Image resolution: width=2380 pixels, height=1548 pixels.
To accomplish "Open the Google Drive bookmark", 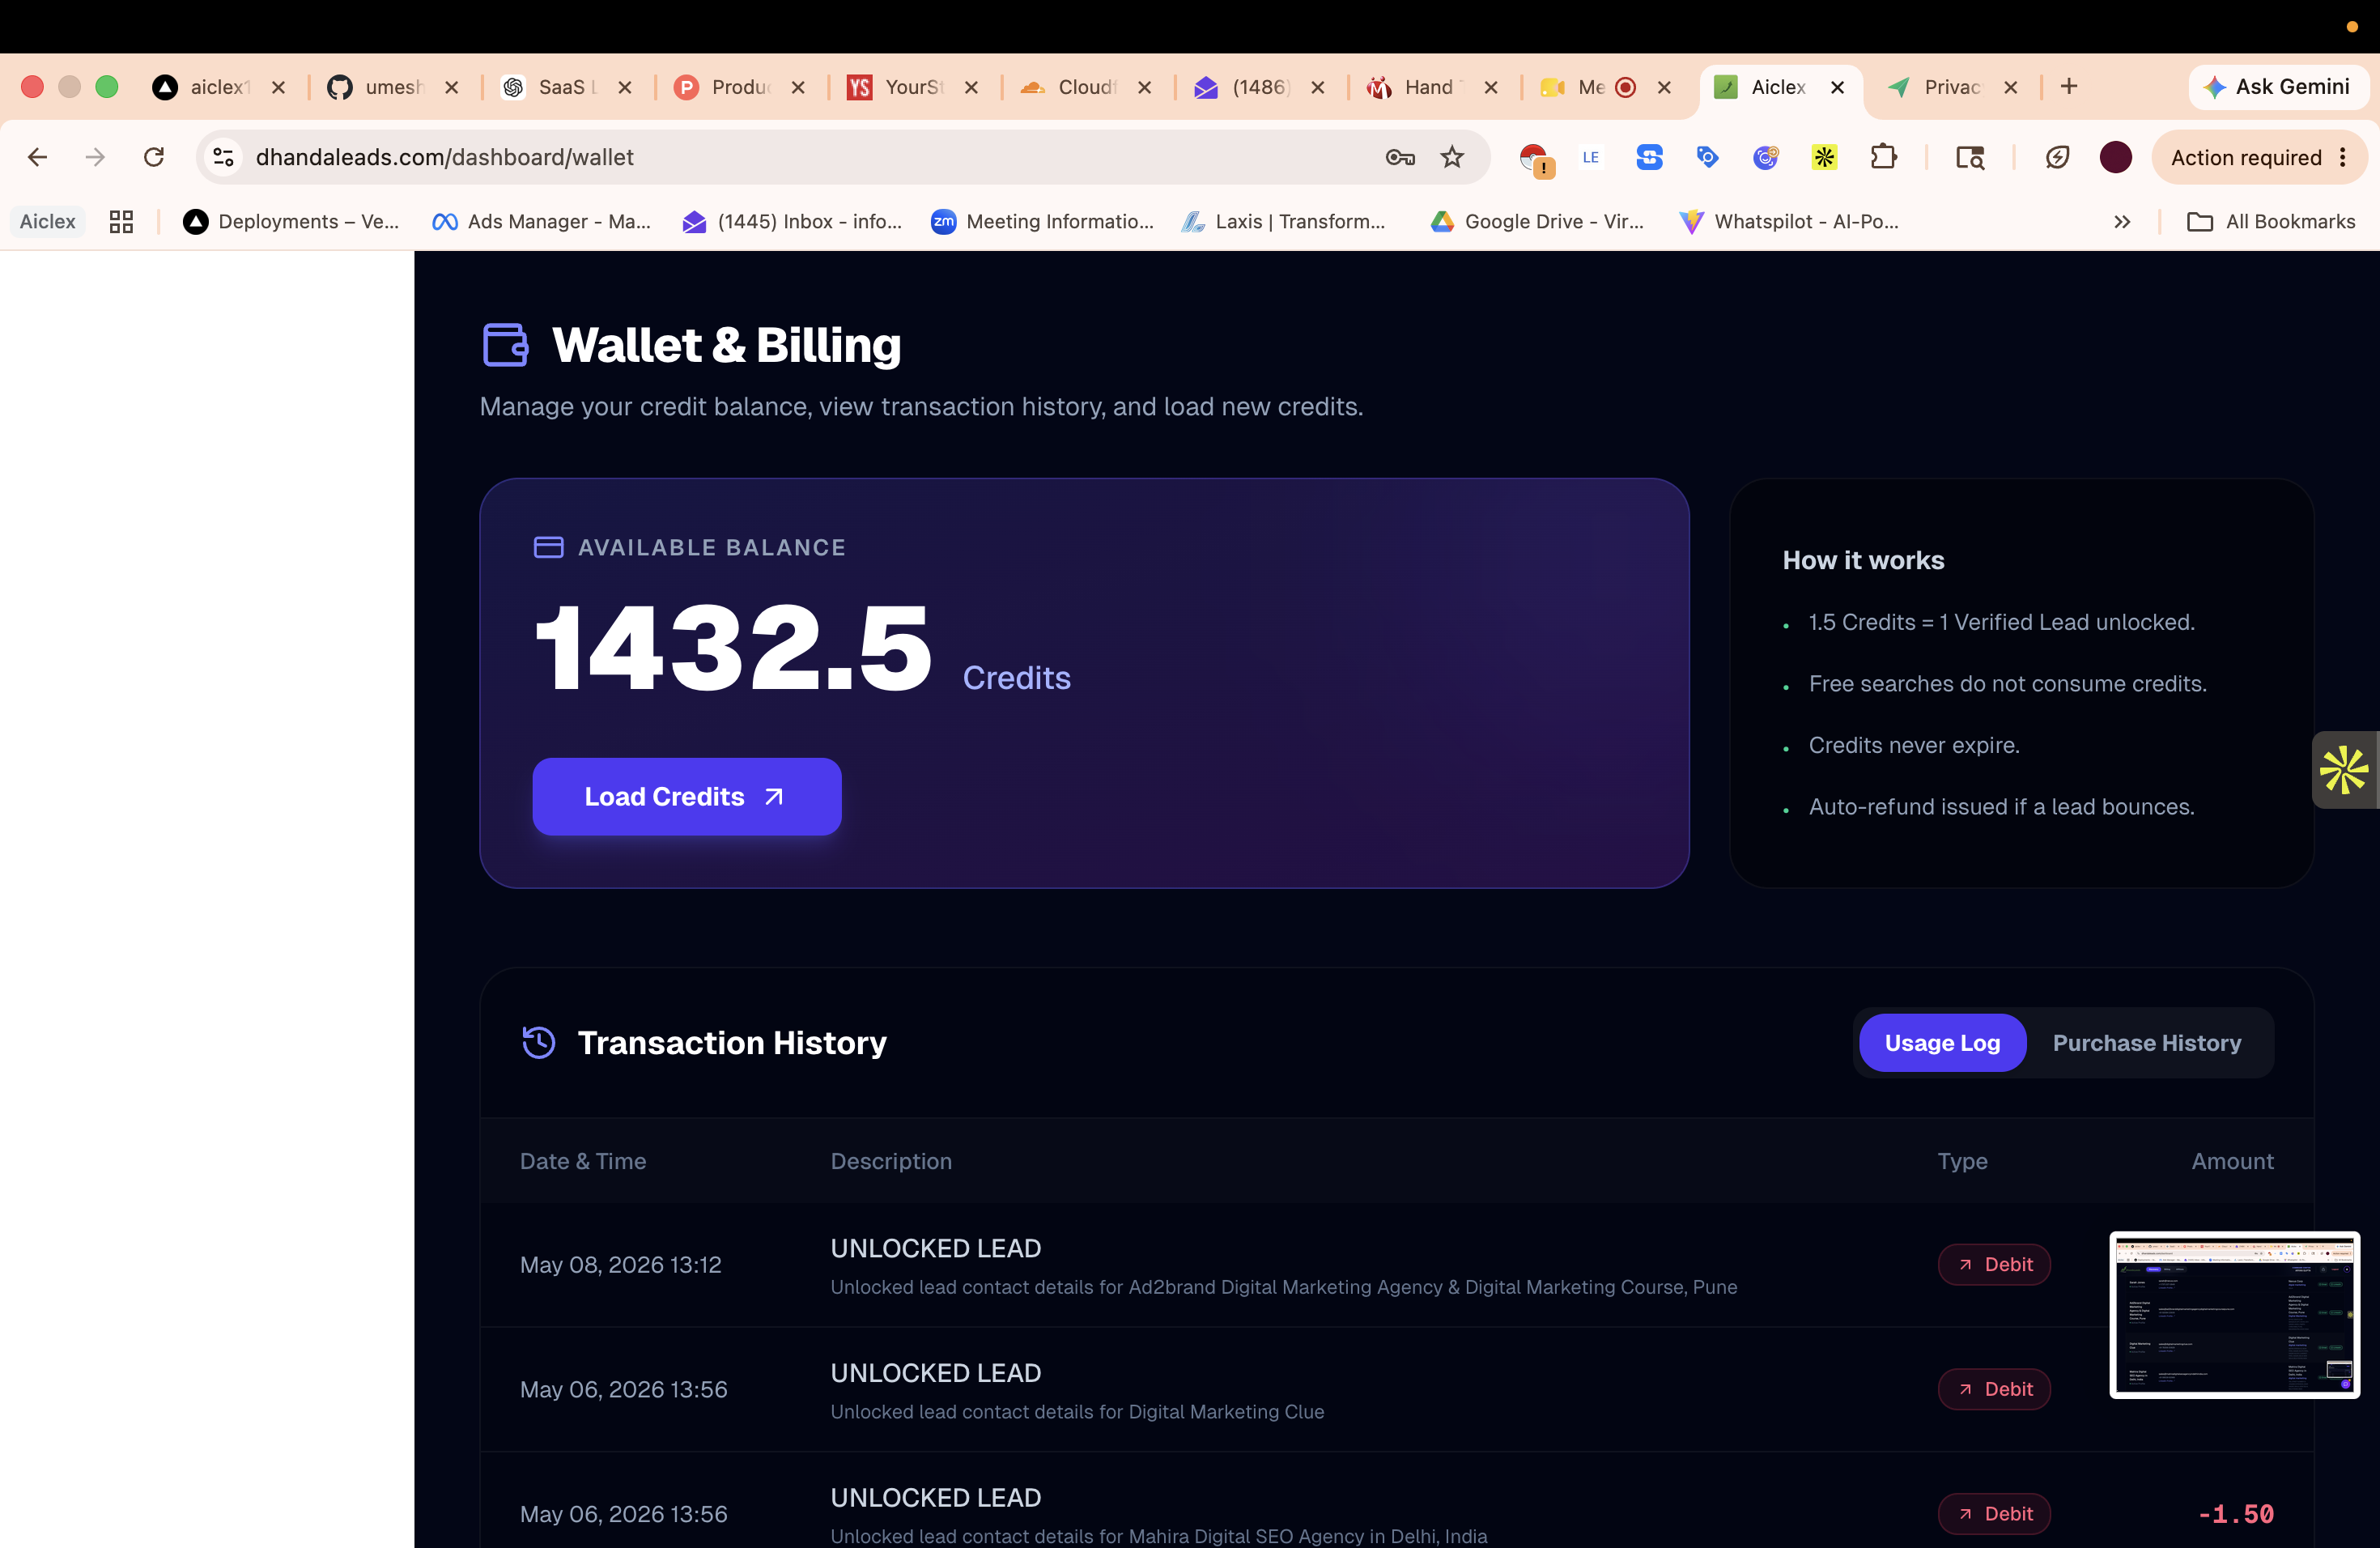I will click(x=1537, y=222).
